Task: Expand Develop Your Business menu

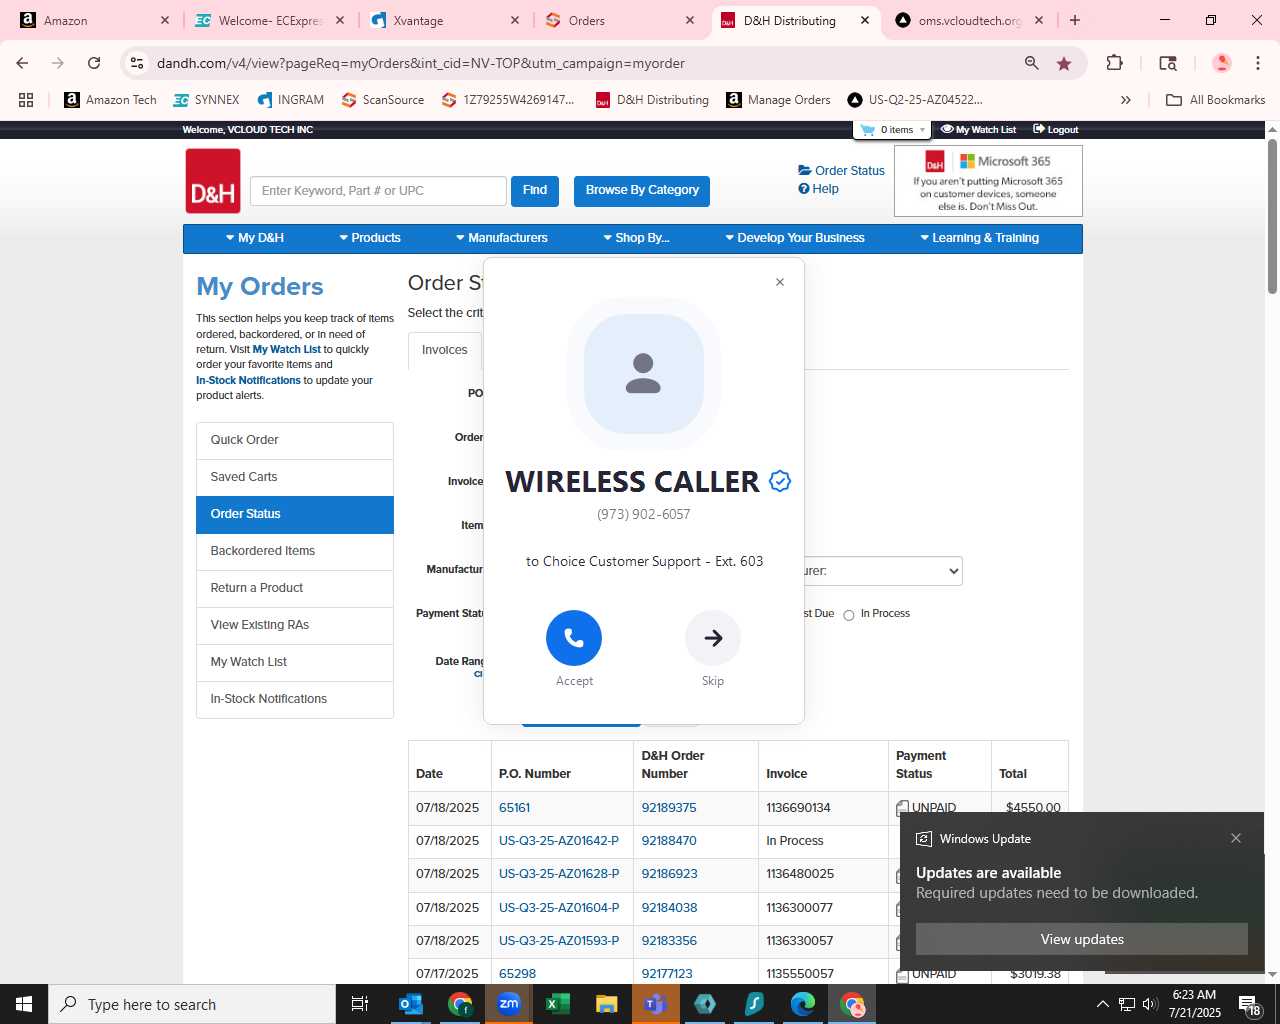Action: click(x=795, y=238)
